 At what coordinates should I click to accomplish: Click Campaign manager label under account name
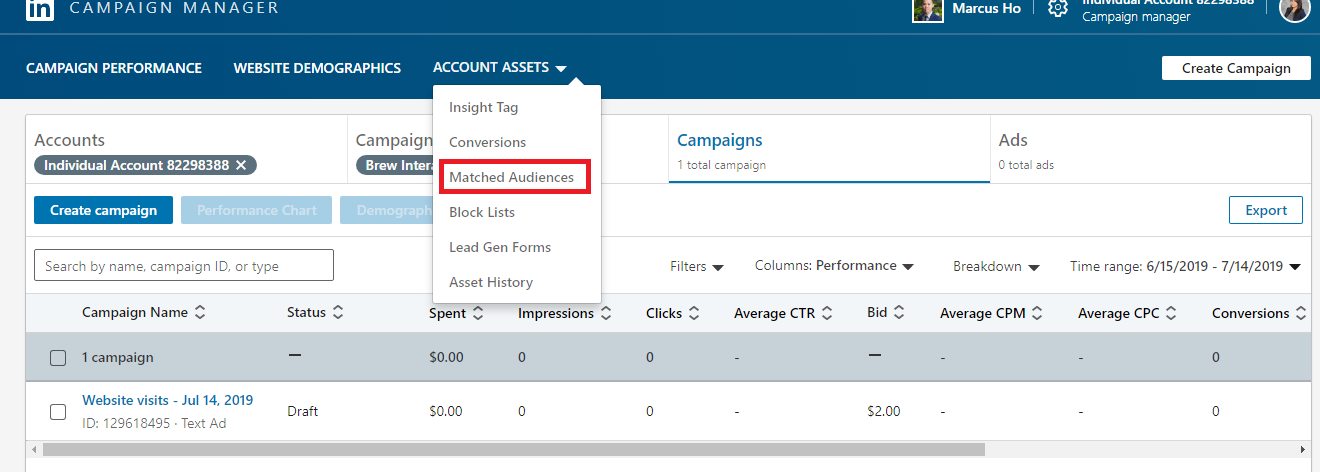1136,16
